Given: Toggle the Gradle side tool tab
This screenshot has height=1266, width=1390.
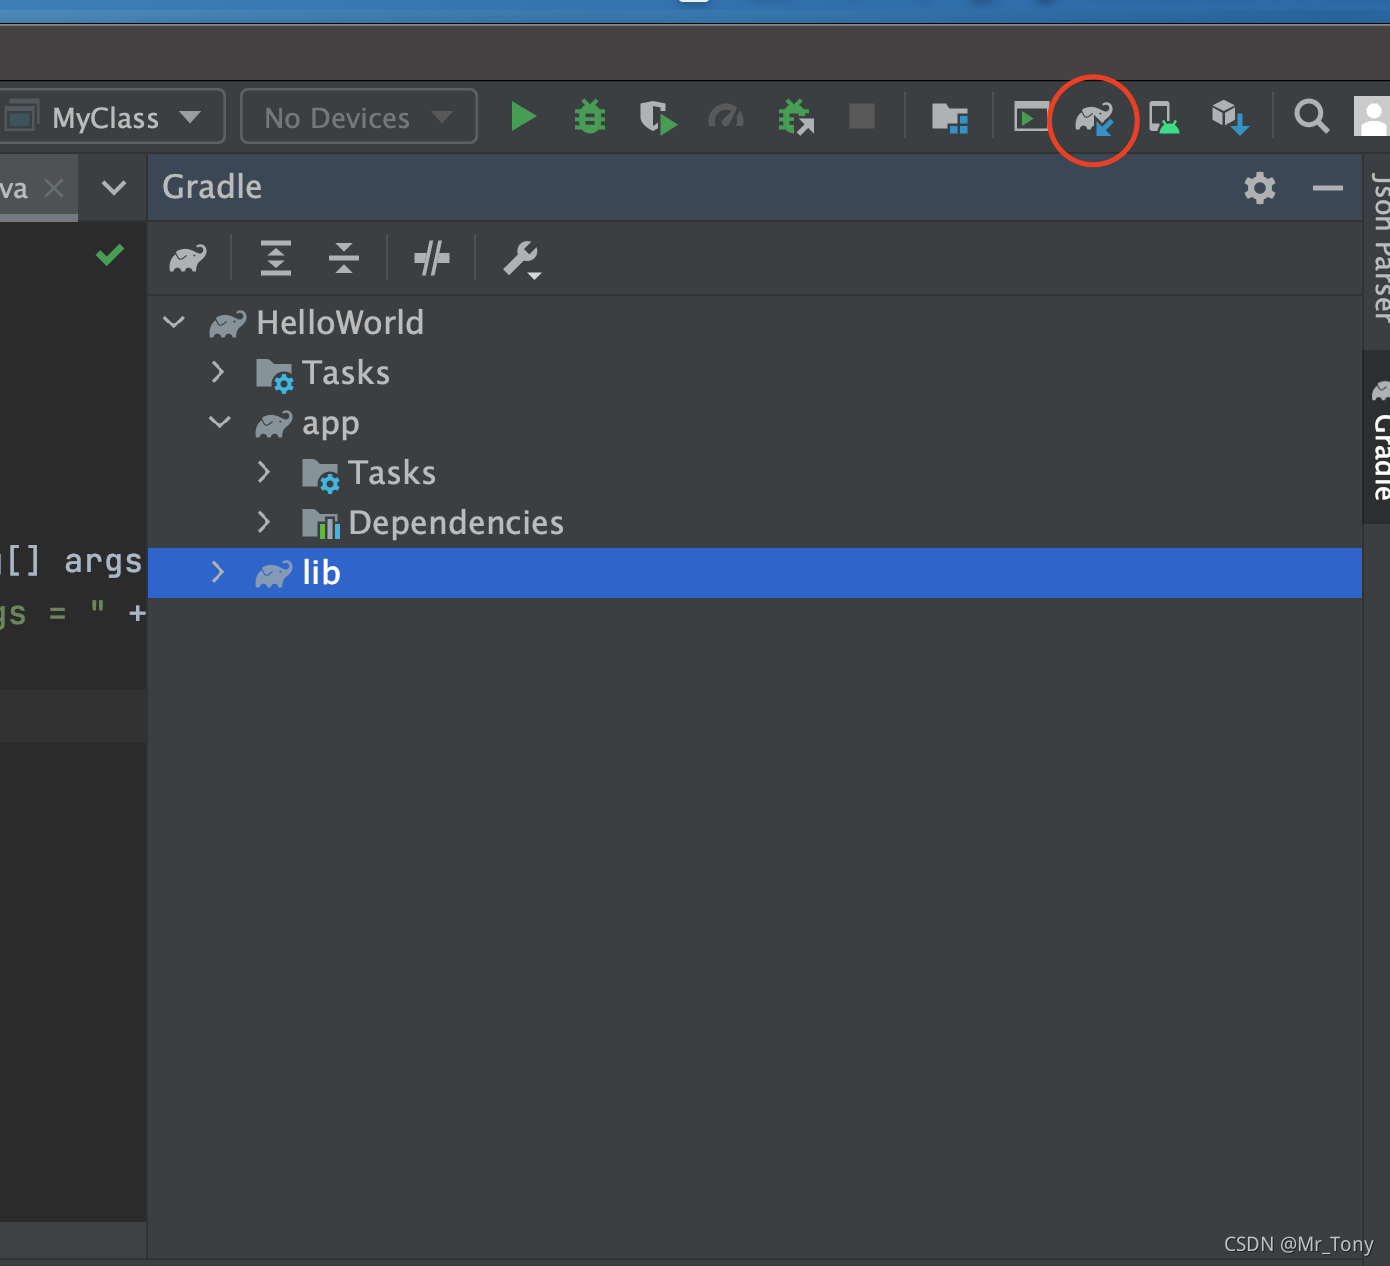Looking at the screenshot, I should point(1378,437).
